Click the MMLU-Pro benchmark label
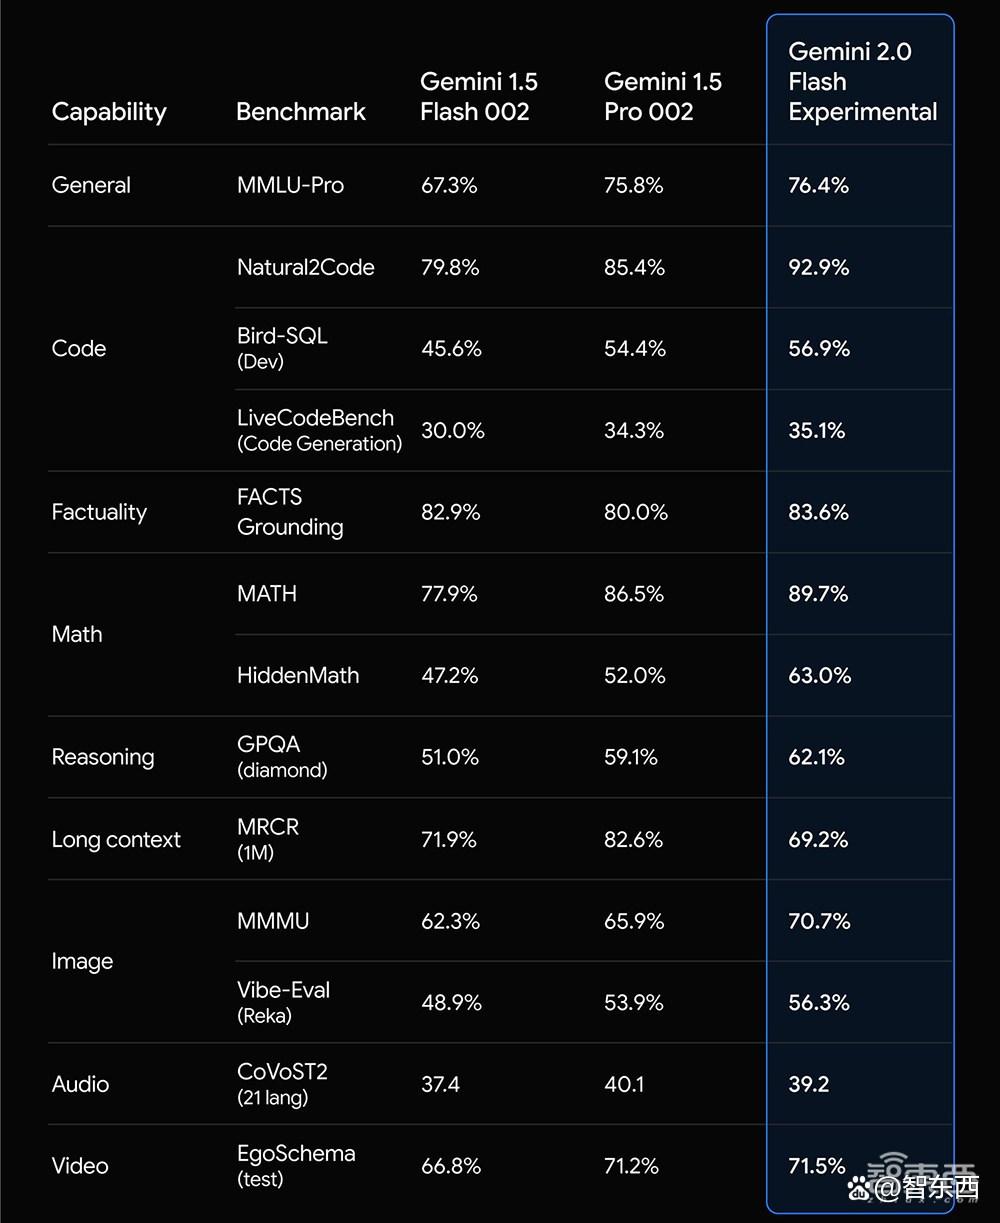The height and width of the screenshot is (1223, 1000). pos(290,185)
